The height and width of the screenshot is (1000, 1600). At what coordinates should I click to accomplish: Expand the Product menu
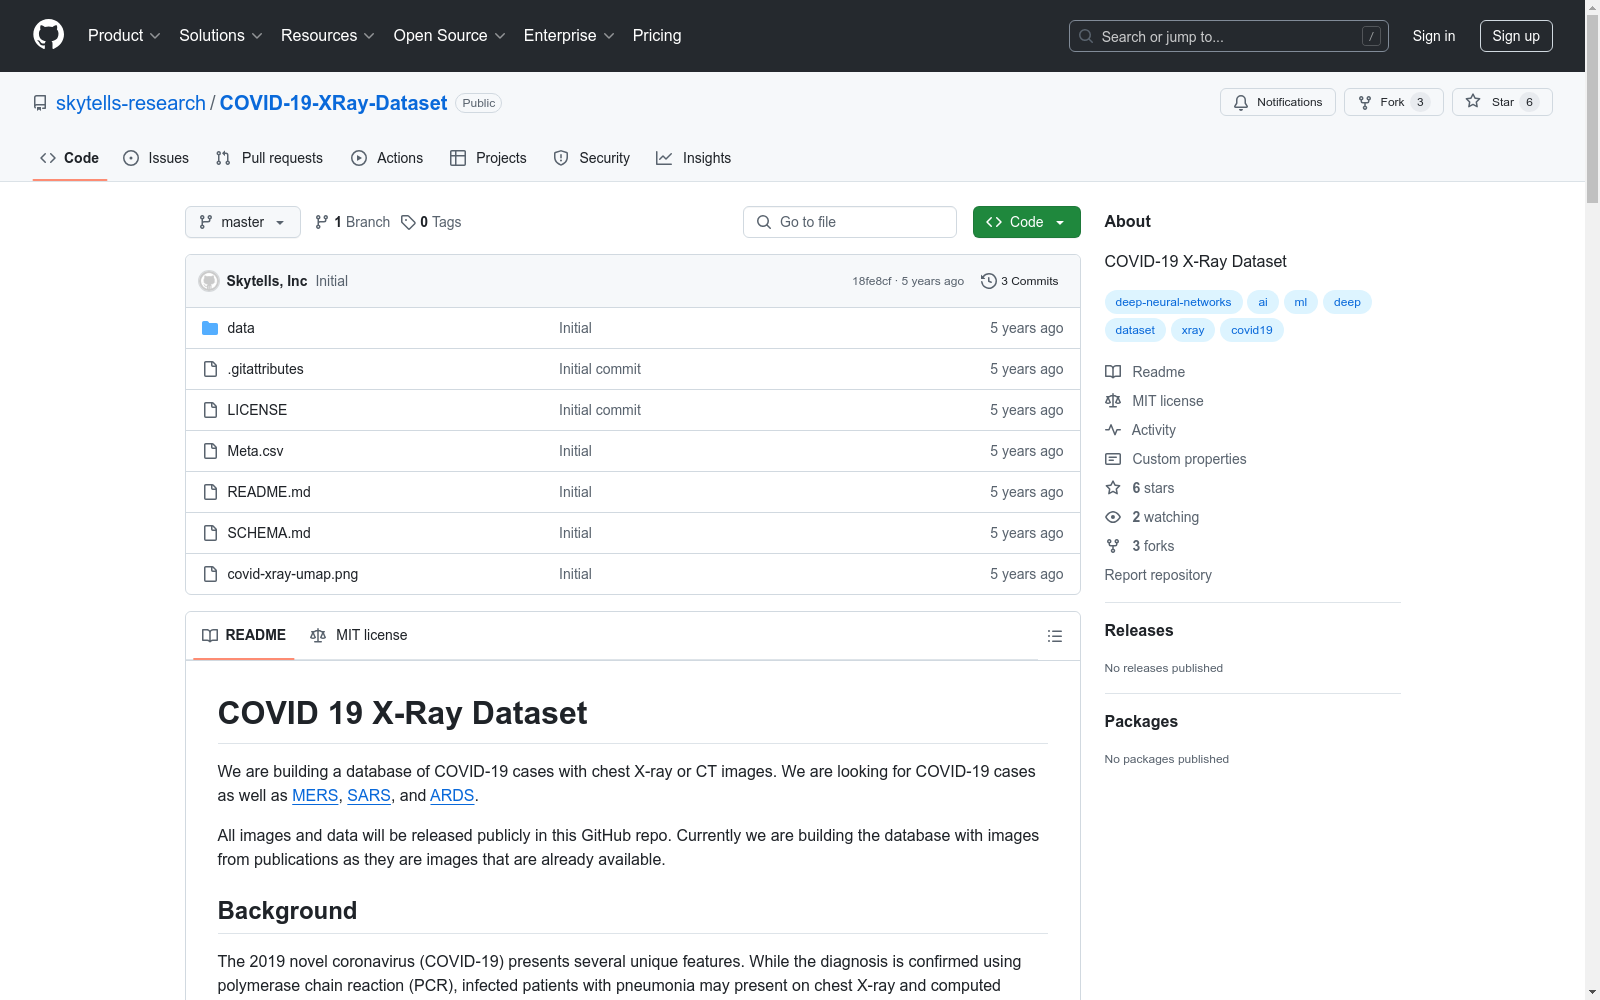click(124, 35)
